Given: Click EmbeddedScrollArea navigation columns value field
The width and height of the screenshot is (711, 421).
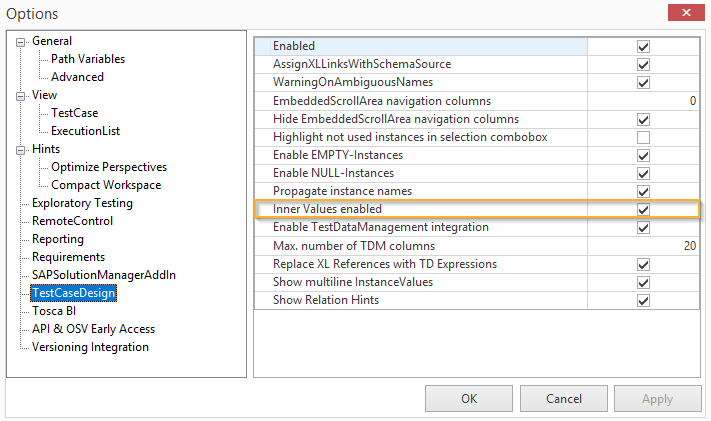Looking at the screenshot, I should point(643,101).
